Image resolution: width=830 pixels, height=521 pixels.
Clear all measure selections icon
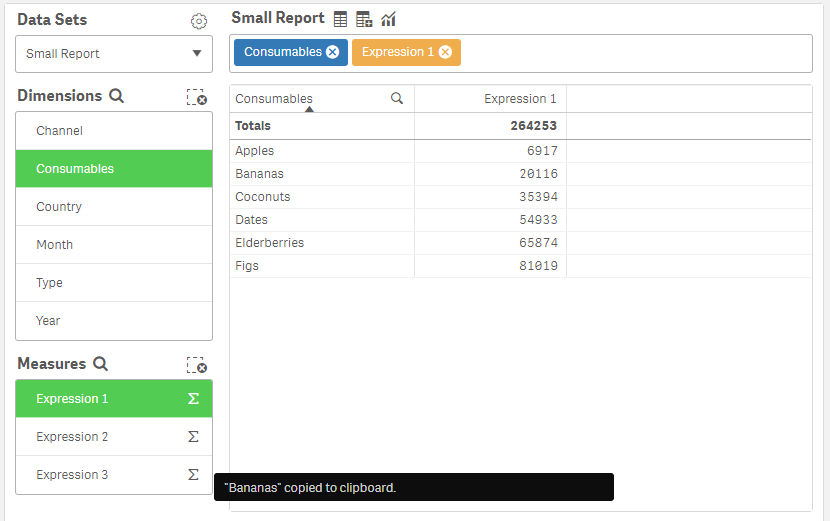tap(196, 365)
